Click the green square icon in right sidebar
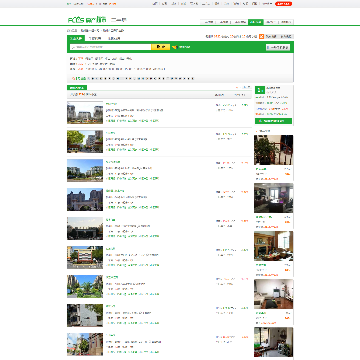The width and height of the screenshot is (360, 360). [260, 90]
